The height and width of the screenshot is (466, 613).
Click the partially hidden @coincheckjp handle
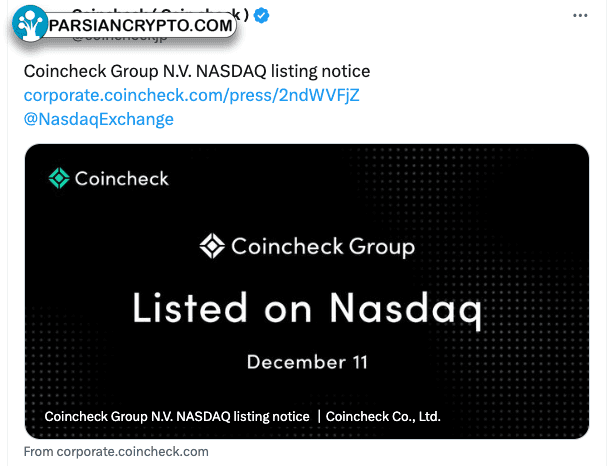click(x=120, y=38)
